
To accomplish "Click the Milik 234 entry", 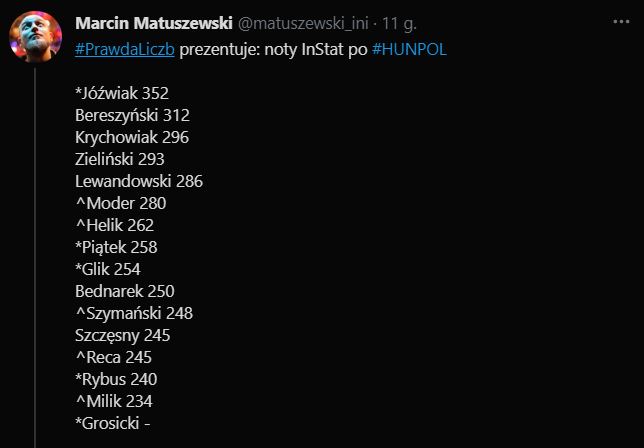I will [x=114, y=401].
